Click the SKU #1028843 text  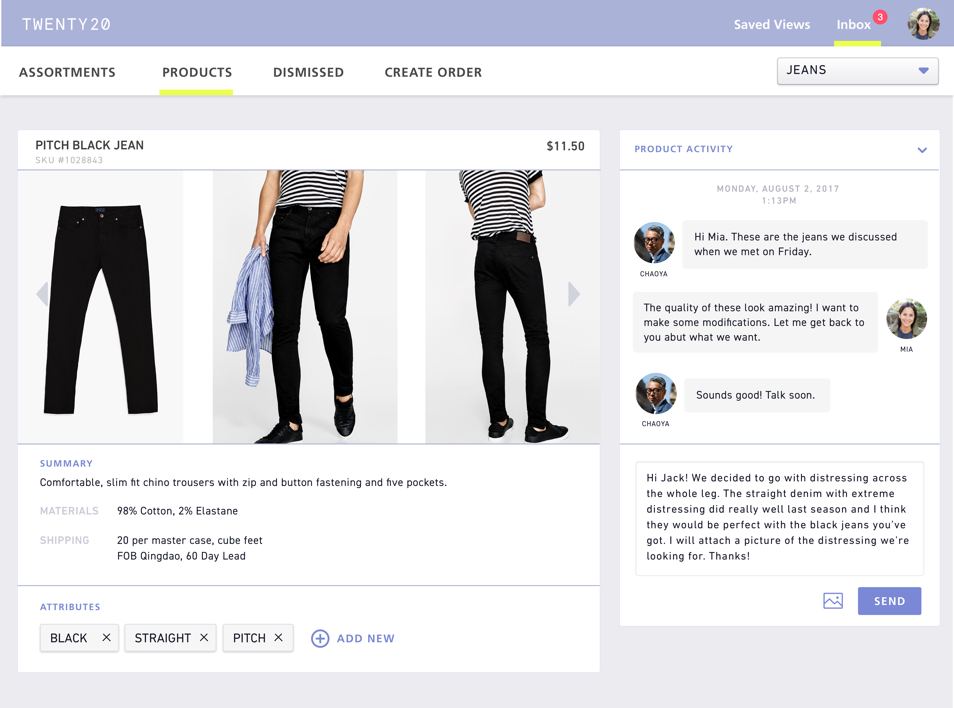point(69,160)
